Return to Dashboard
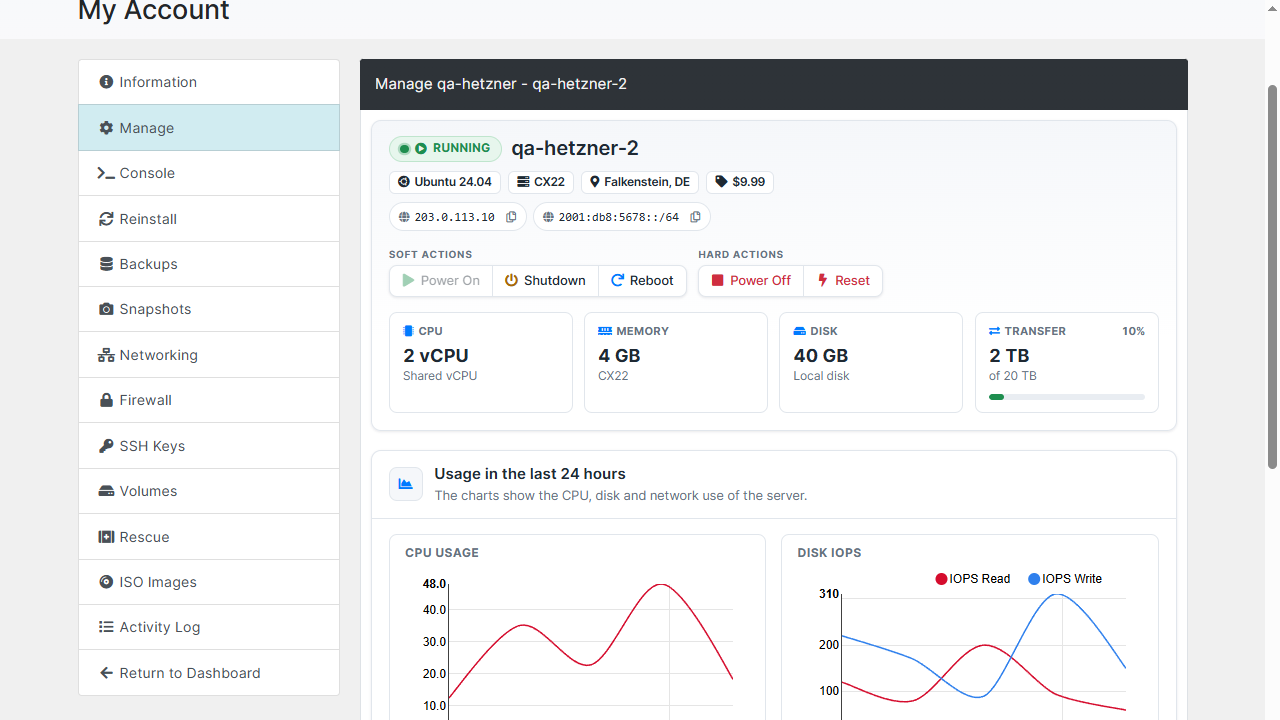Image resolution: width=1280 pixels, height=720 pixels. (x=209, y=673)
